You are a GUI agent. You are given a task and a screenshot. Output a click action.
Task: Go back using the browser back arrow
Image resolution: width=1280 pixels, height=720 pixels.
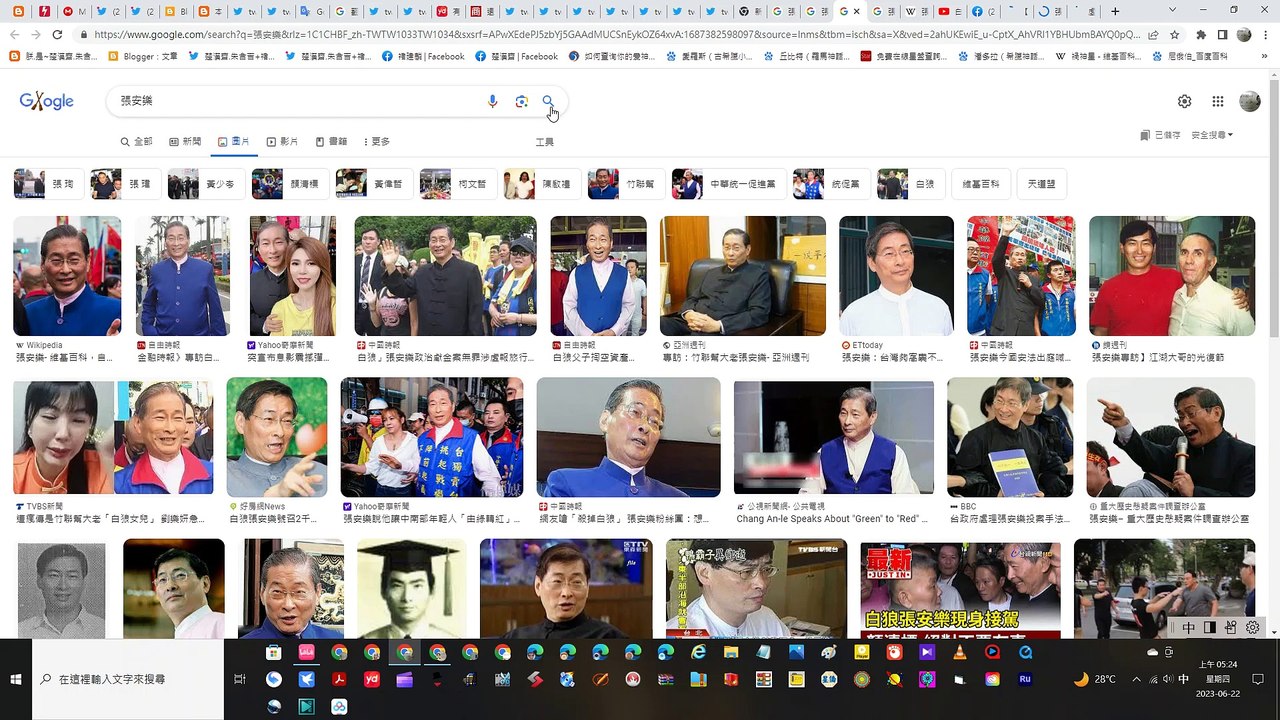pyautogui.click(x=14, y=34)
